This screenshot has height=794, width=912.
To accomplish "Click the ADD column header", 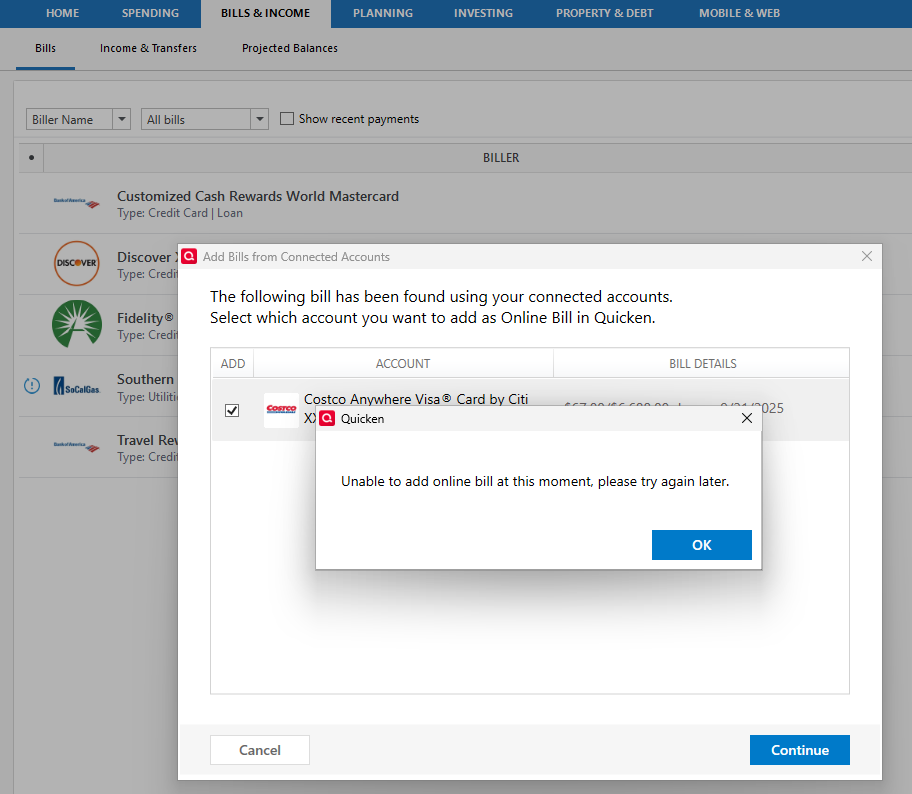I will click(233, 364).
